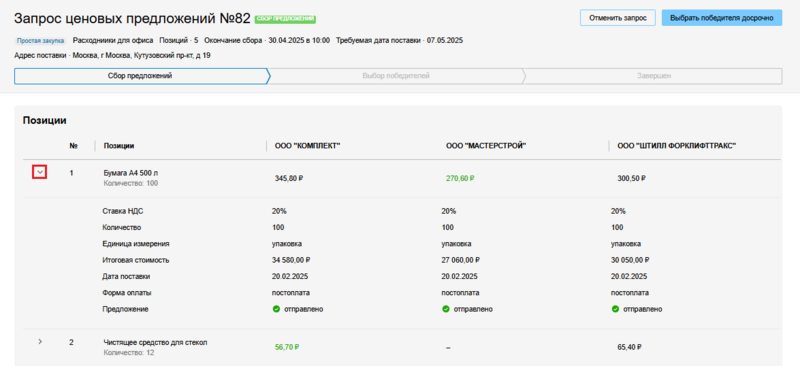Click the Количество: 12 label in row 2

click(x=129, y=352)
